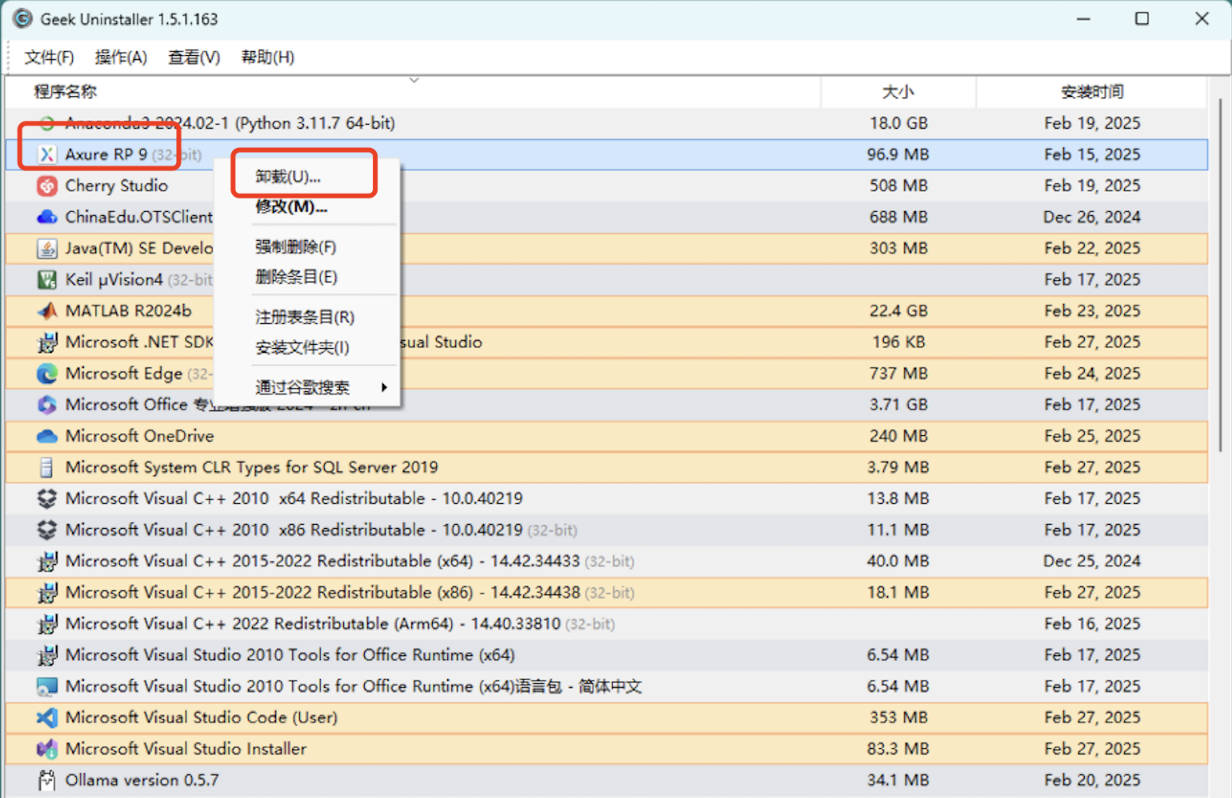
Task: Click the Visual C++ 2010 x64 icon
Action: pyautogui.click(x=47, y=498)
